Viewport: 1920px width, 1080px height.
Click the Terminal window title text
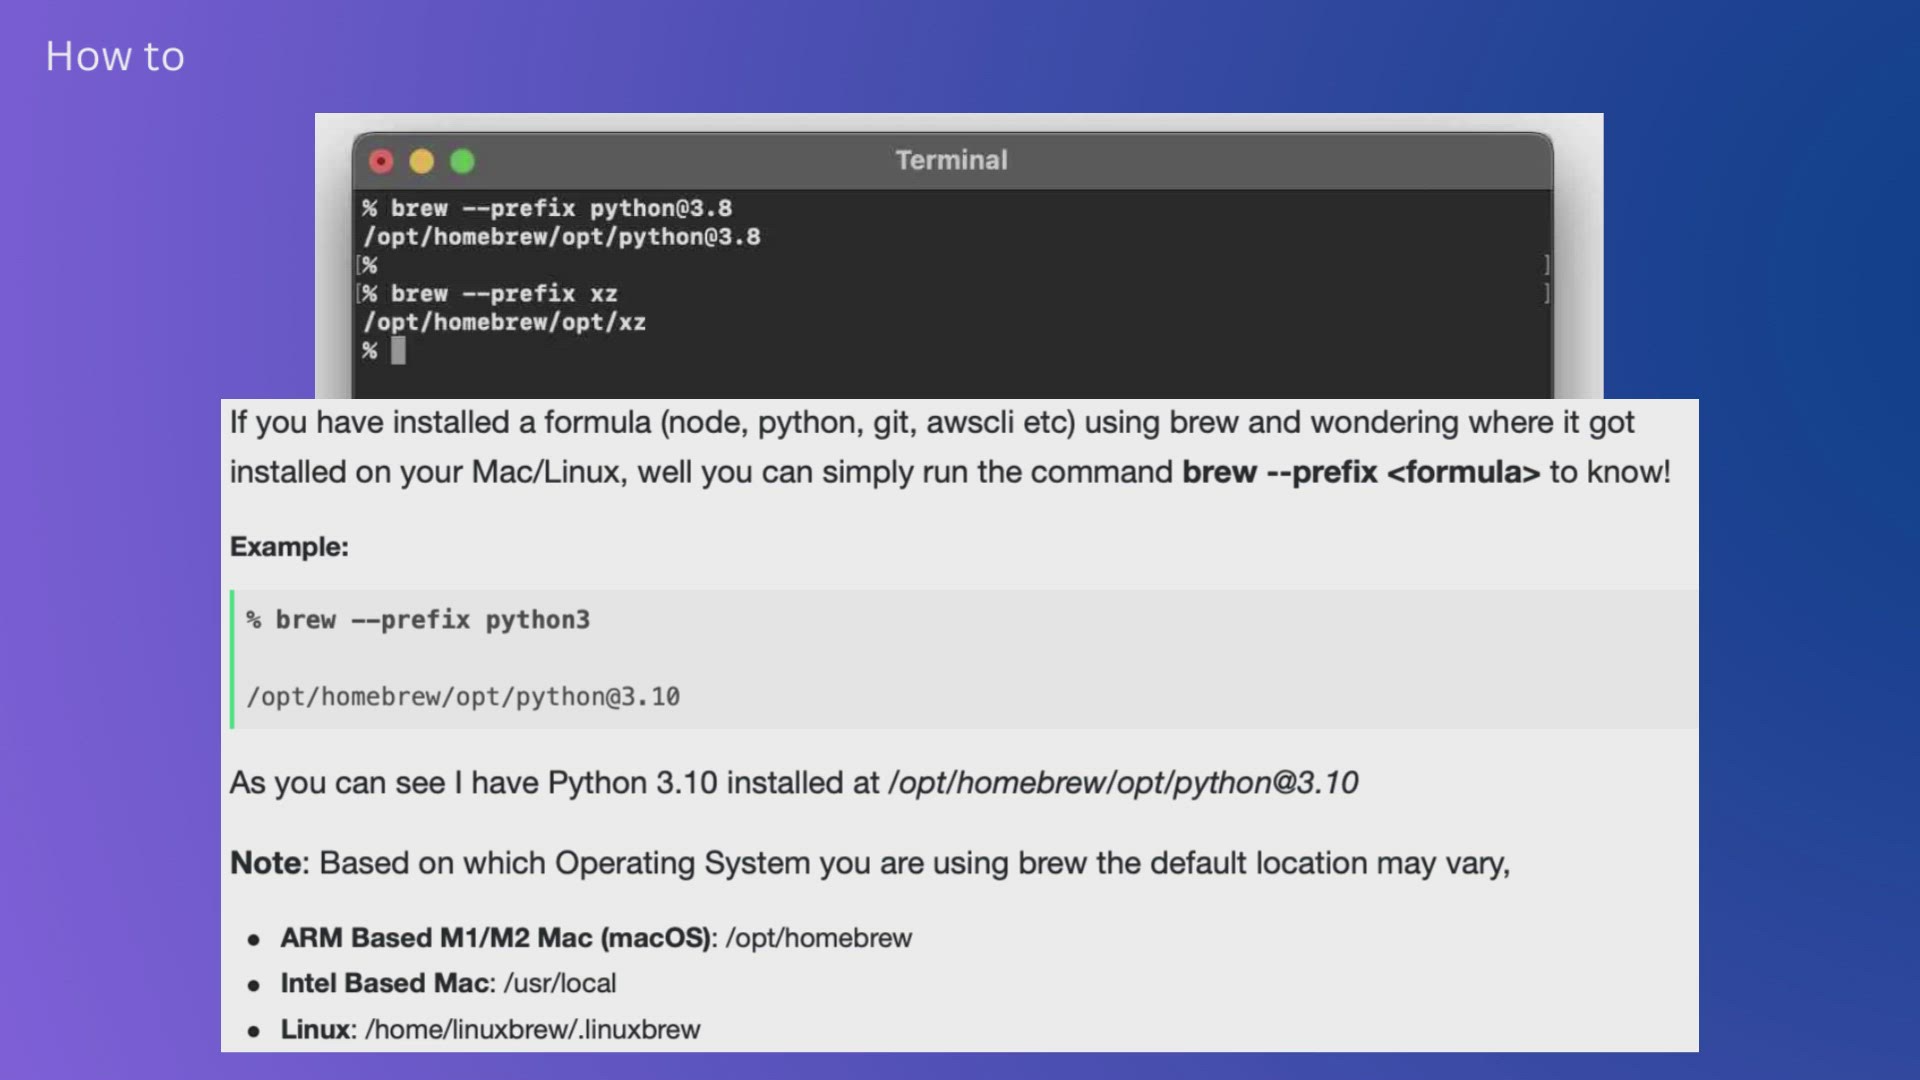tap(951, 160)
